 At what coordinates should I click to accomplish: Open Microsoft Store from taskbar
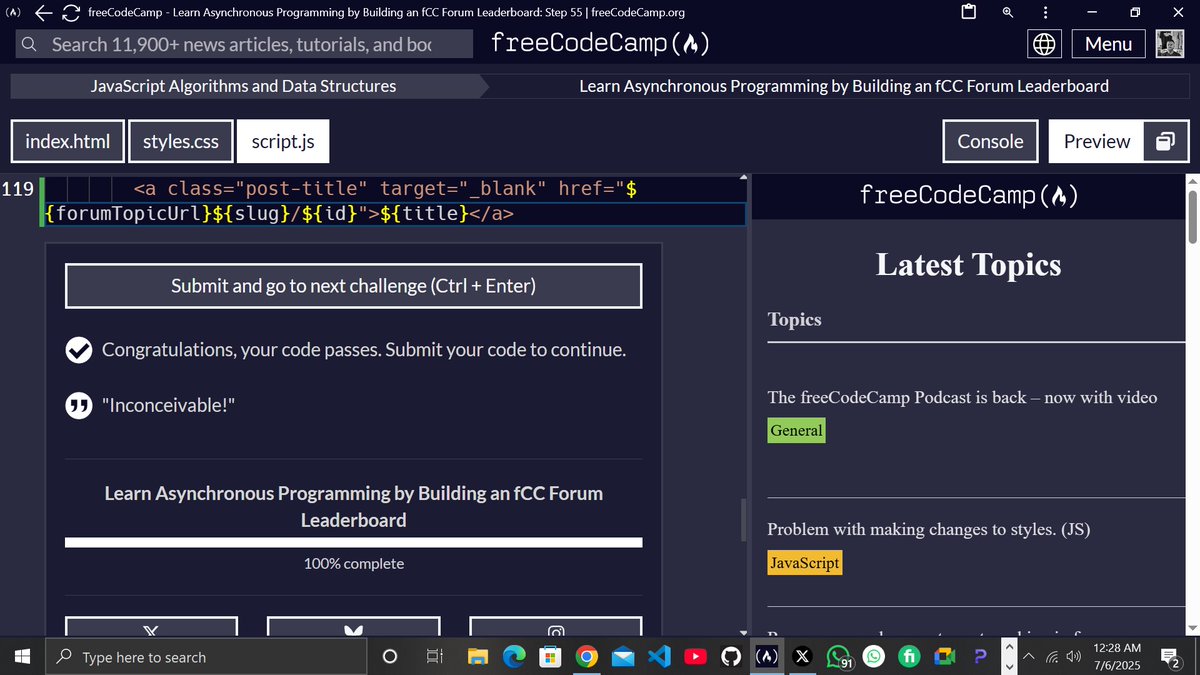(x=550, y=657)
